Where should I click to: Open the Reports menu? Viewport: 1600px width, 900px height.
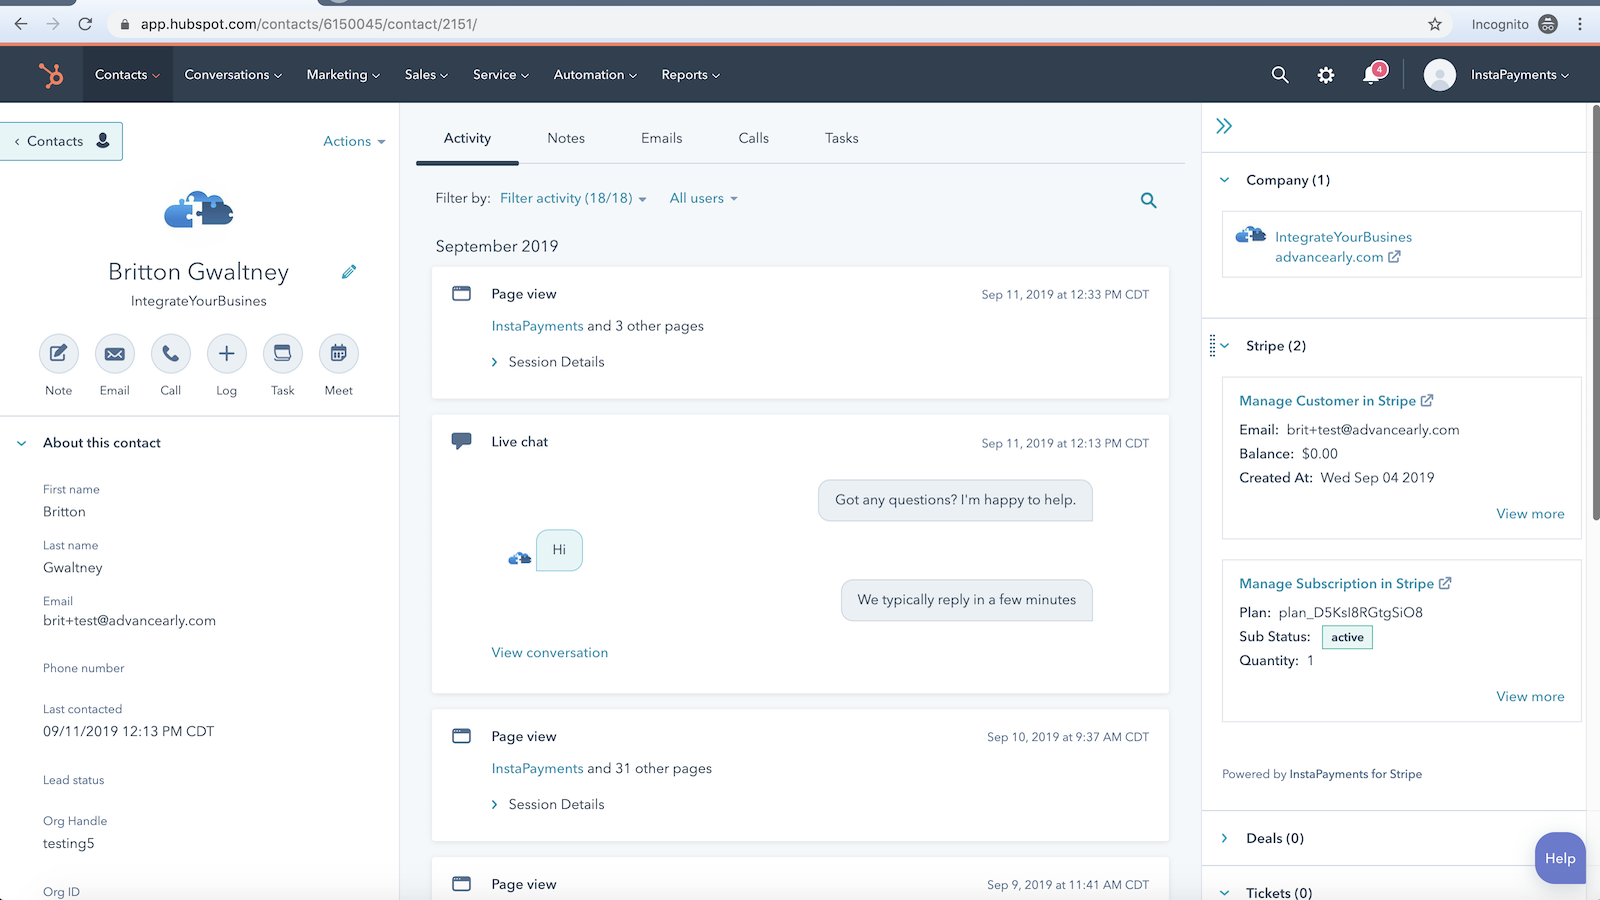(x=690, y=75)
